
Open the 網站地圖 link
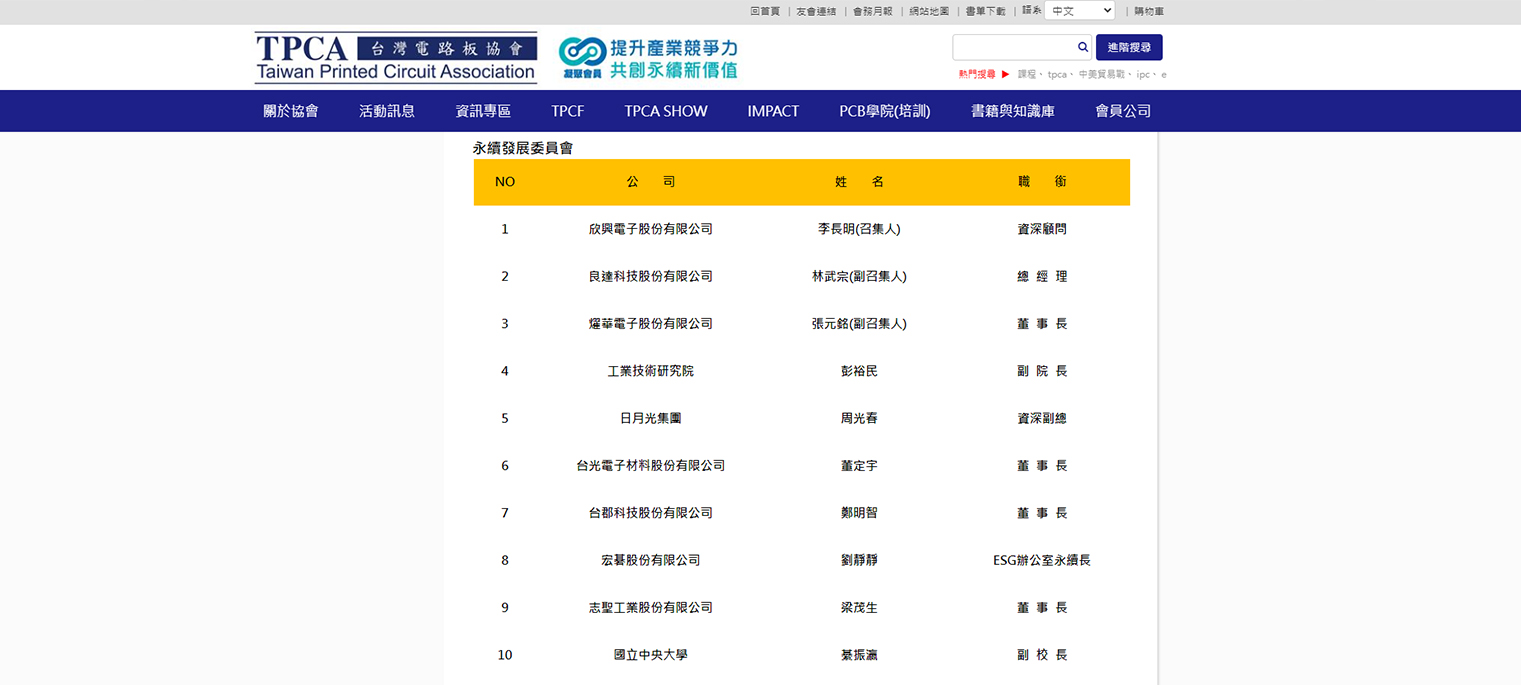coord(929,11)
